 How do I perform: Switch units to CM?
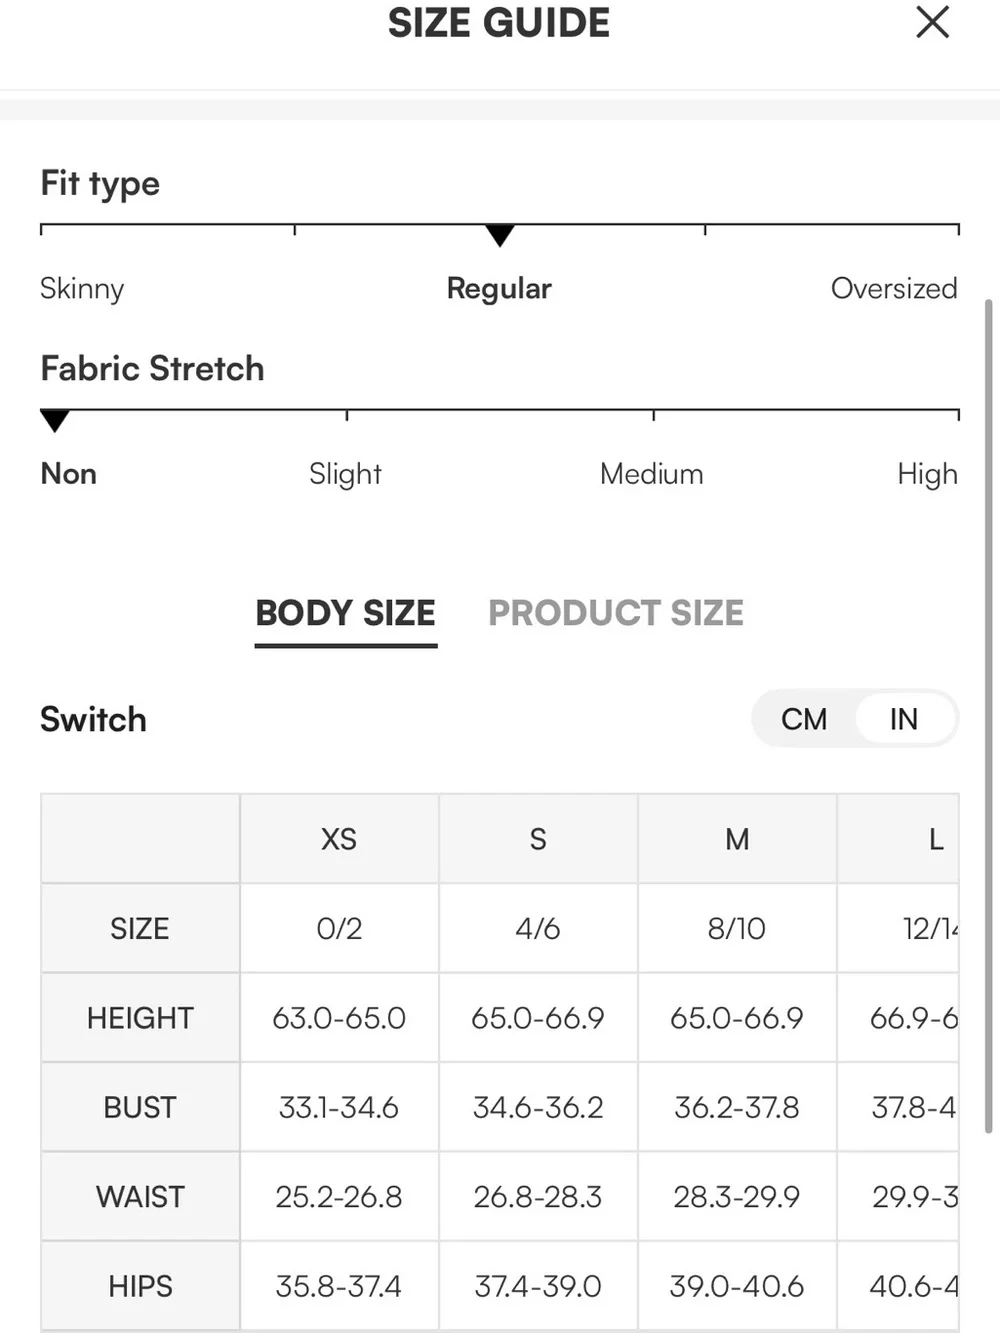[x=804, y=719]
